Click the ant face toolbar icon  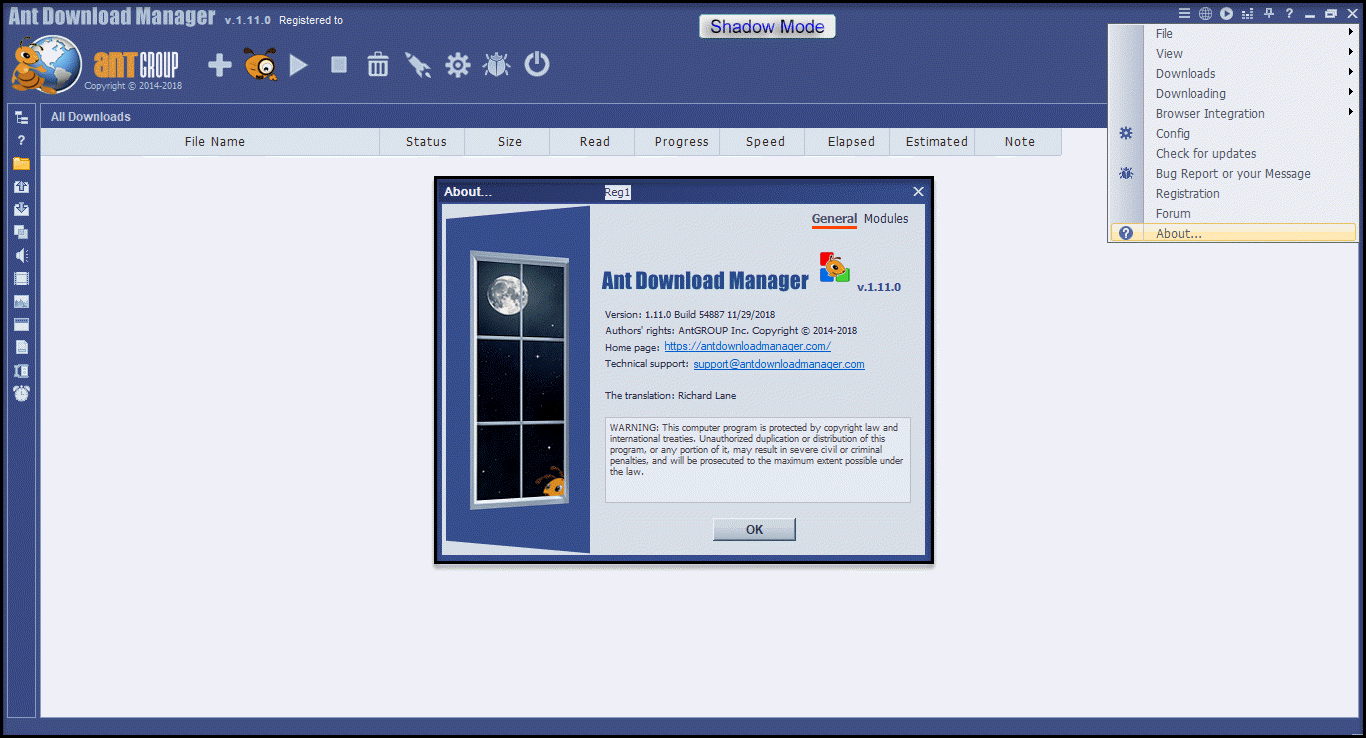coord(261,65)
